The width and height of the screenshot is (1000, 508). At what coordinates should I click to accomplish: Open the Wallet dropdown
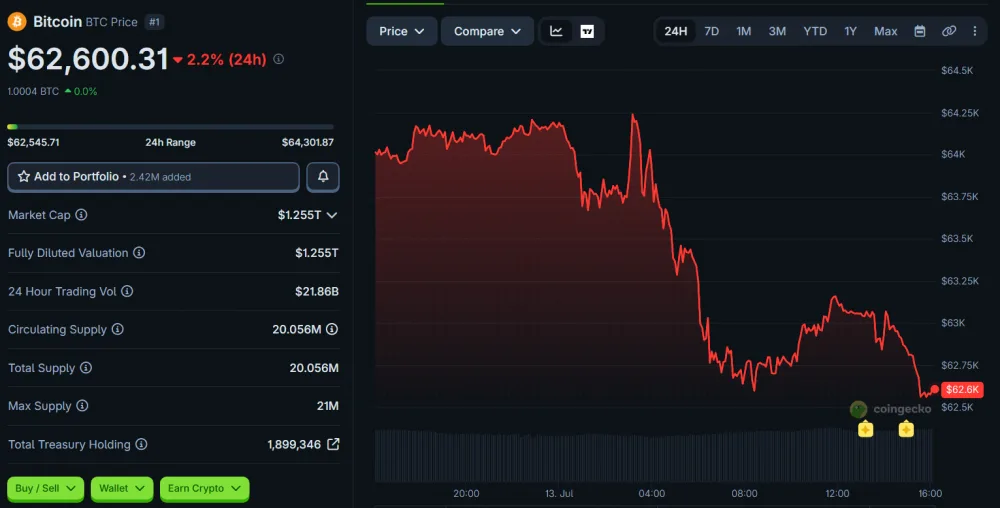122,488
